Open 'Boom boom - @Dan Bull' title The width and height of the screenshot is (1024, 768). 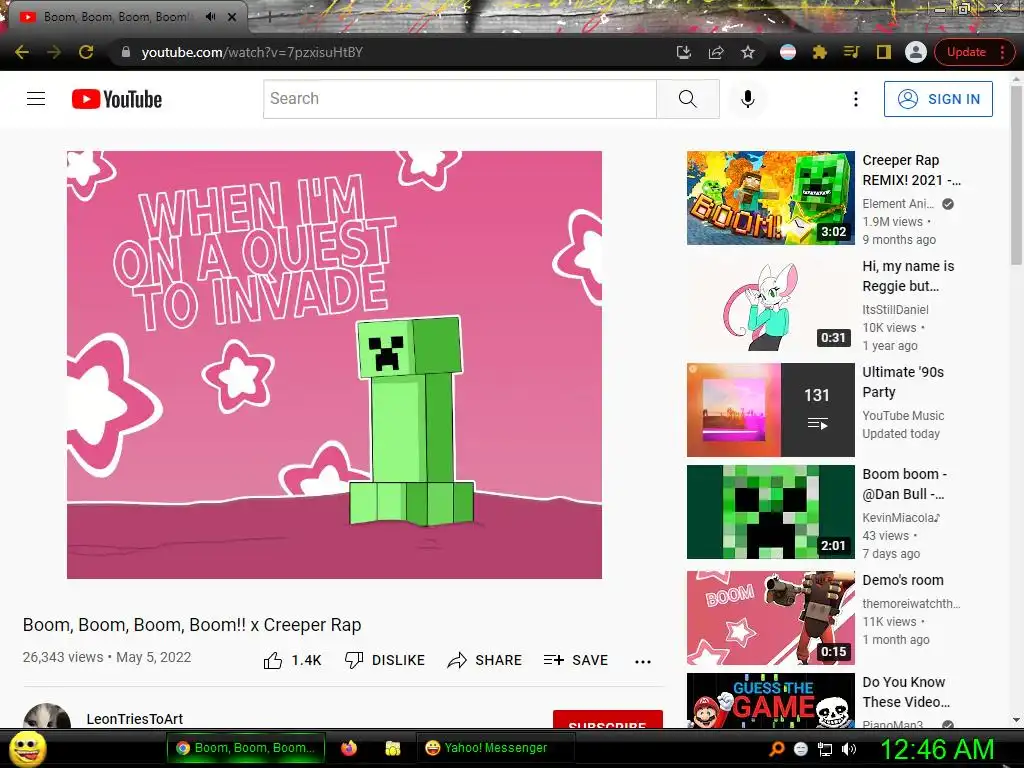904,483
